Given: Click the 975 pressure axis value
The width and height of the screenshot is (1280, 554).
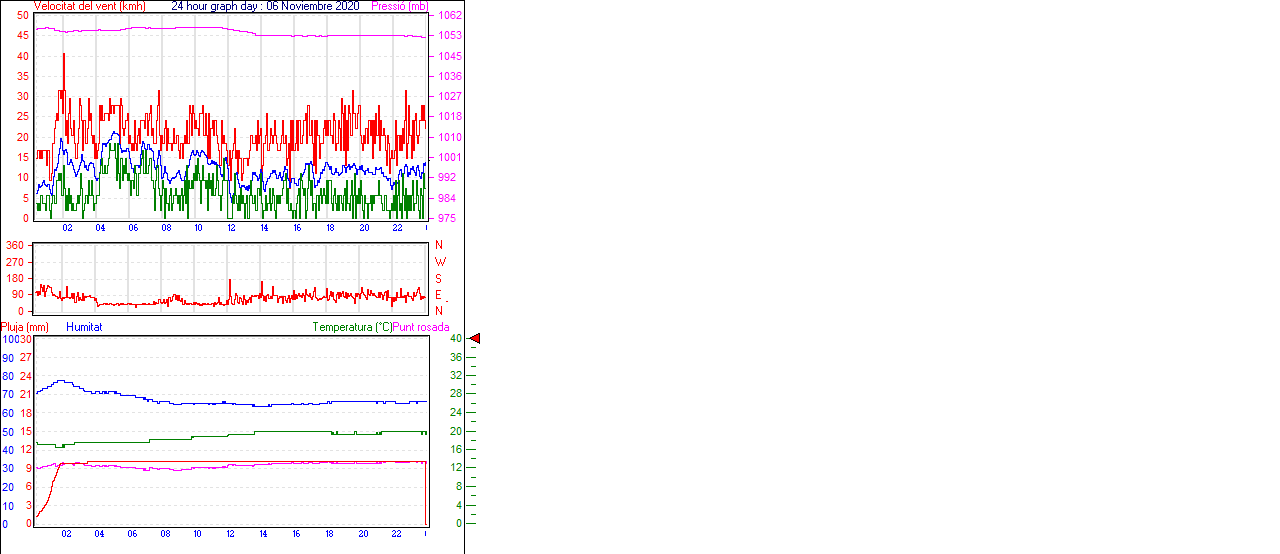Looking at the screenshot, I should [x=449, y=218].
